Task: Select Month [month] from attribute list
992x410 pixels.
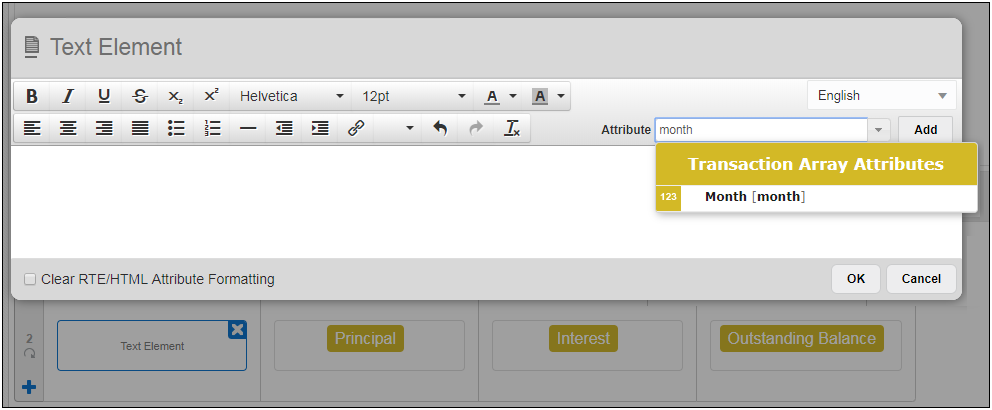Action: pyautogui.click(x=755, y=197)
